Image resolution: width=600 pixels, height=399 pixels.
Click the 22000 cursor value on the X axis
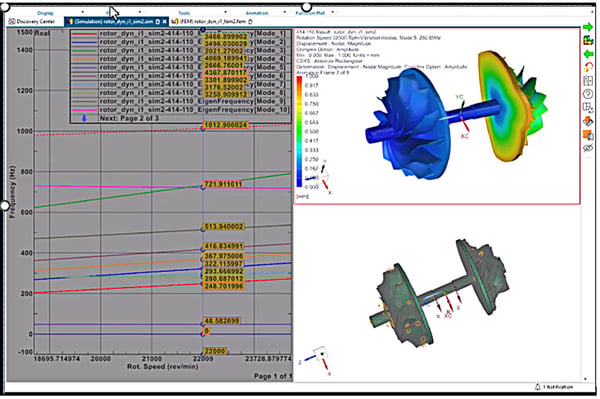coord(214,351)
